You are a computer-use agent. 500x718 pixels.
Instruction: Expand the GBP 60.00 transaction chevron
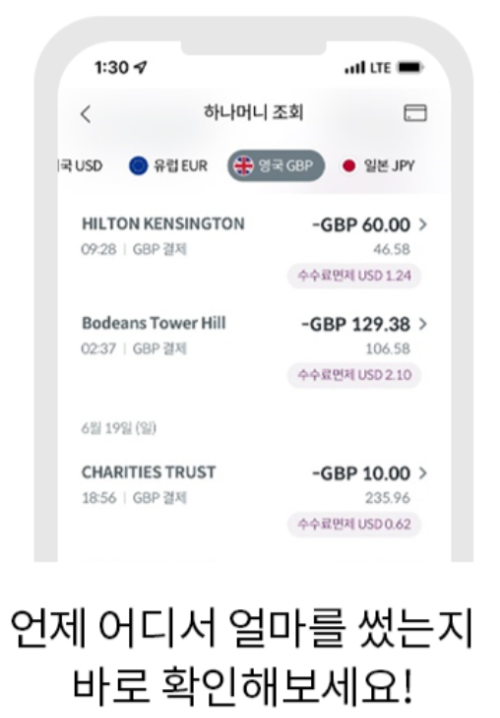coord(423,224)
